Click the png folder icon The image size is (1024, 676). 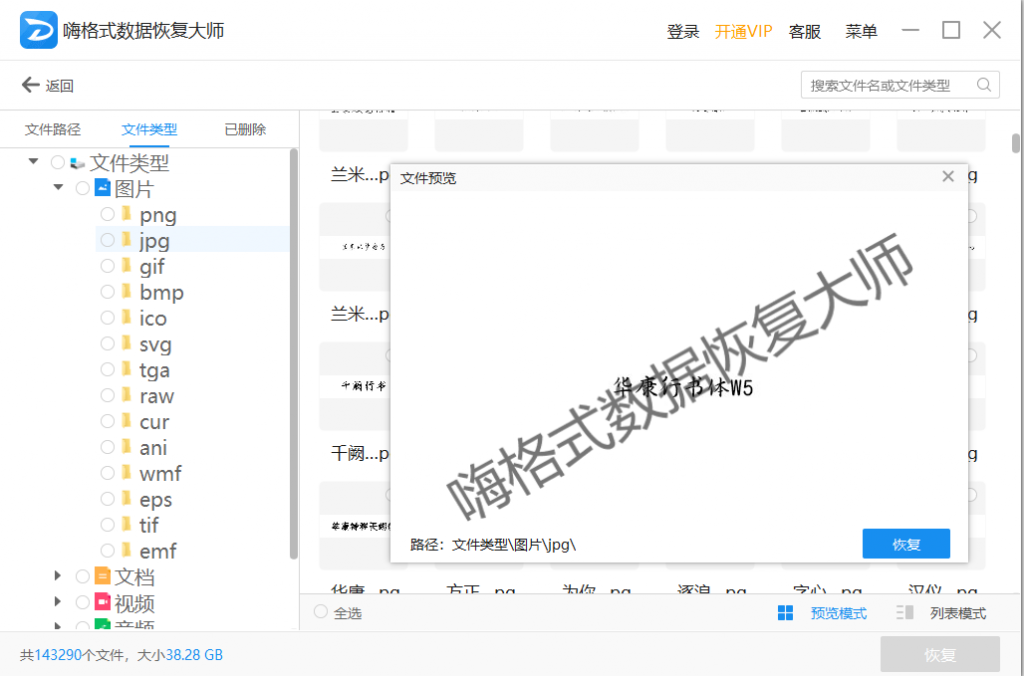pyautogui.click(x=127, y=214)
